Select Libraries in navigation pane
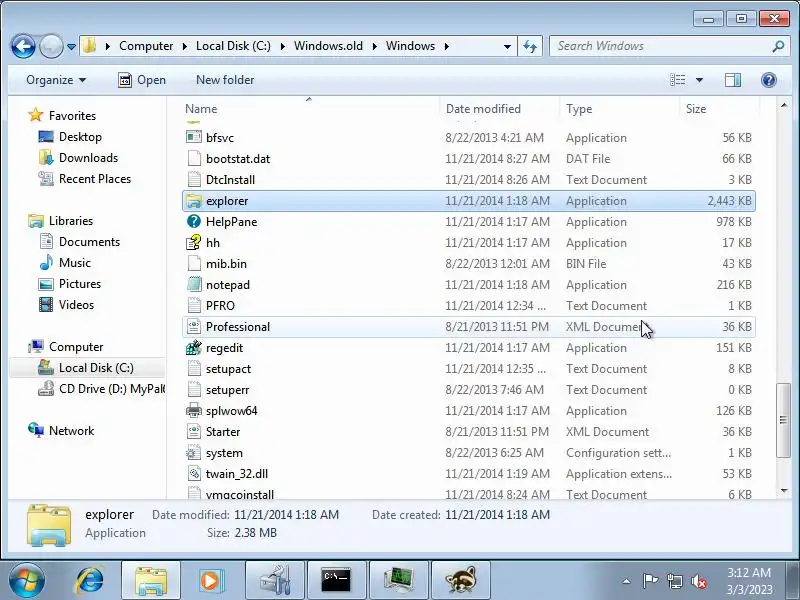800x600 pixels. [71, 221]
